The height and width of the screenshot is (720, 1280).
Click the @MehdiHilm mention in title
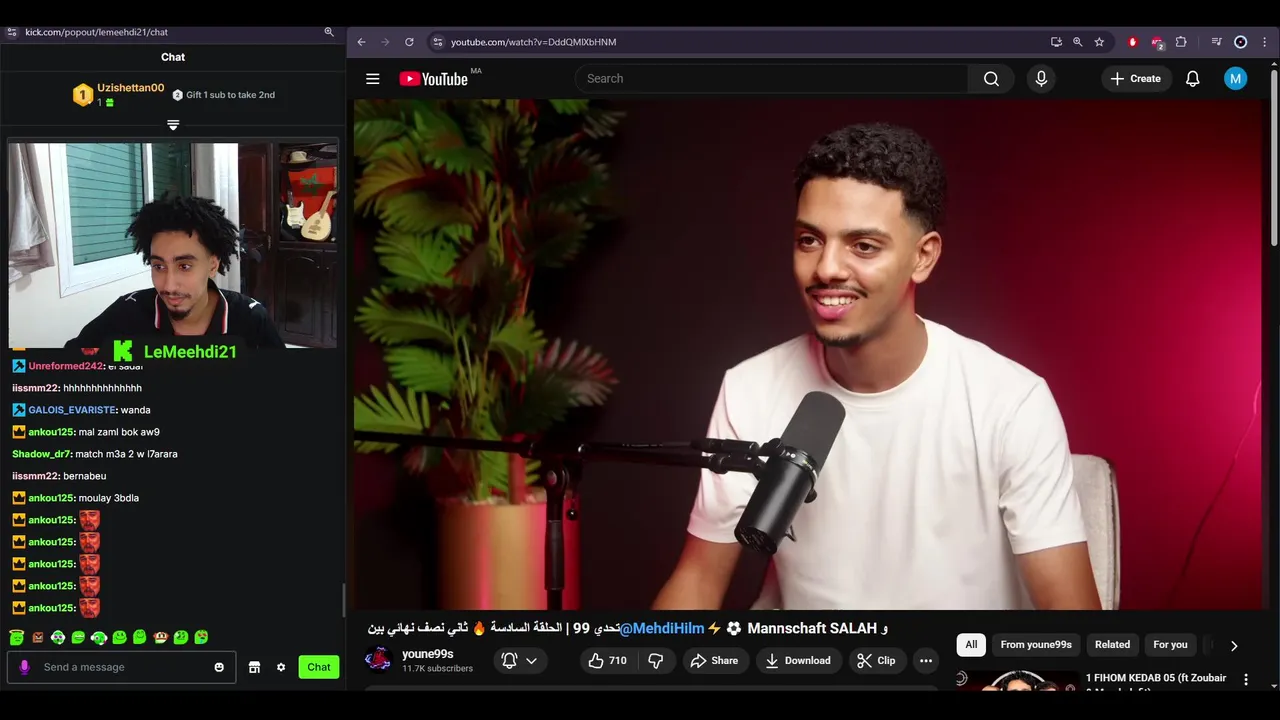[662, 628]
